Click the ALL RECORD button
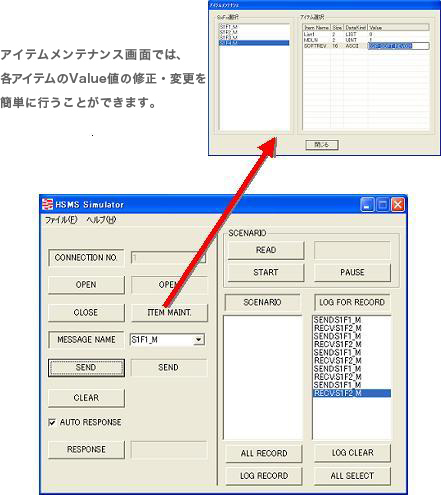 tap(264, 453)
